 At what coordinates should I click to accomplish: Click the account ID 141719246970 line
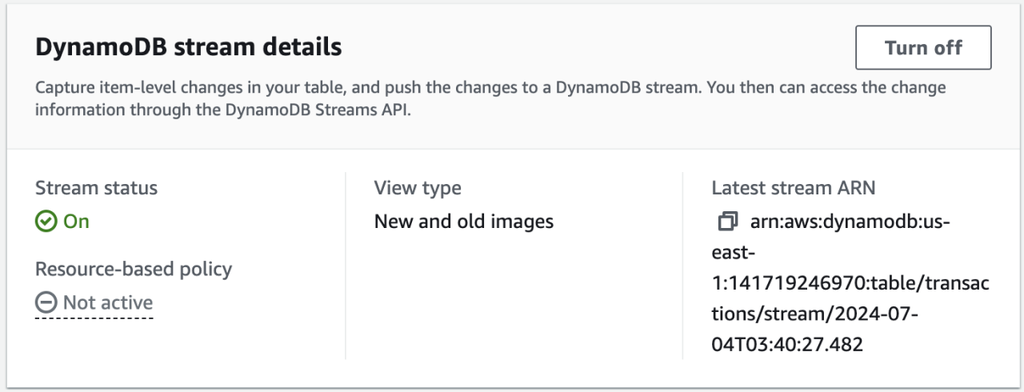coord(850,284)
